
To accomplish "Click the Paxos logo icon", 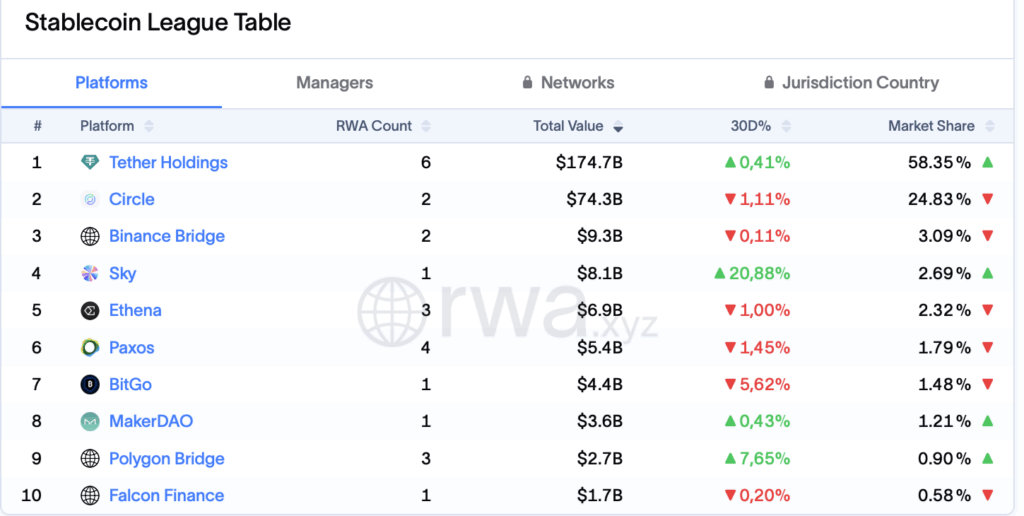I will 90,347.
